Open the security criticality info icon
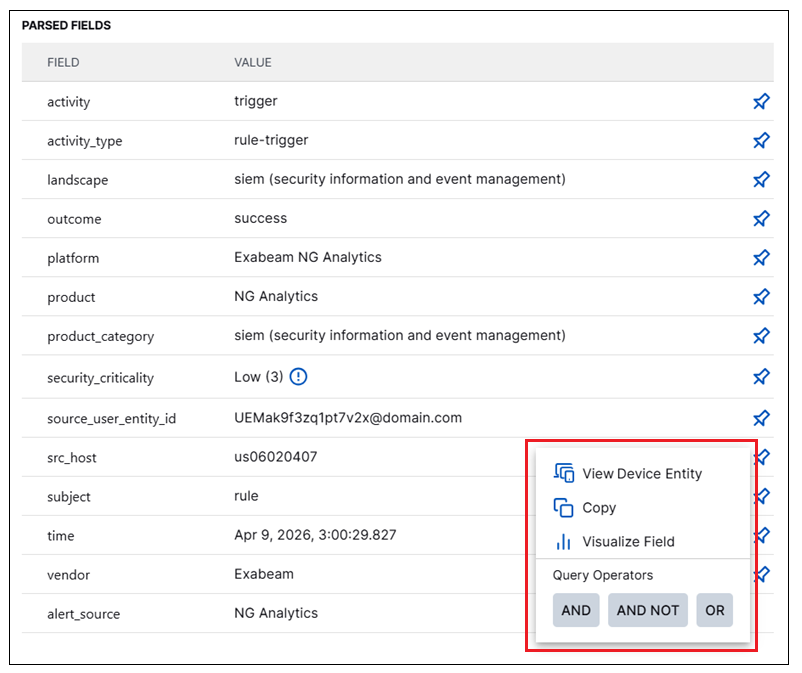This screenshot has height=673, width=802. [x=299, y=377]
